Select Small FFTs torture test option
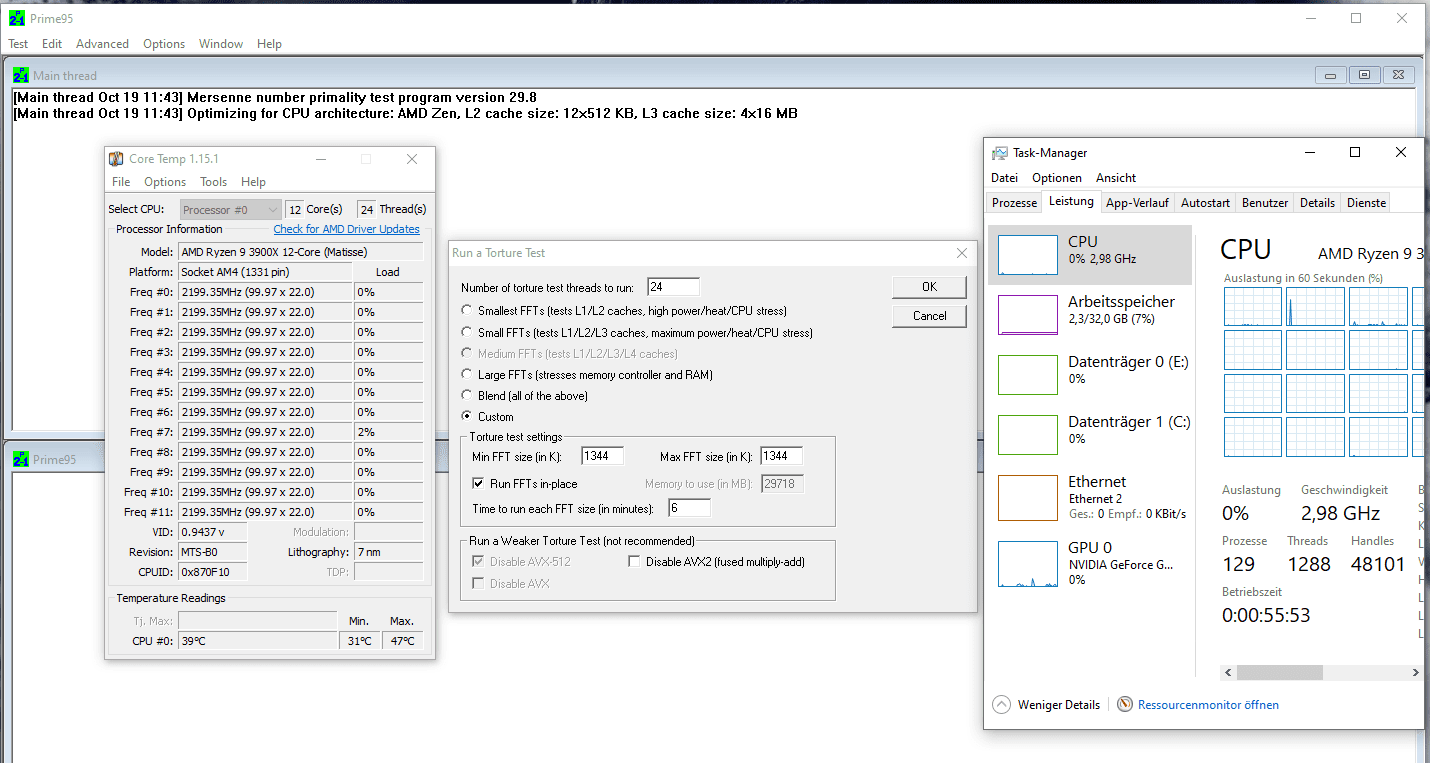The width and height of the screenshot is (1430, 763). click(467, 332)
